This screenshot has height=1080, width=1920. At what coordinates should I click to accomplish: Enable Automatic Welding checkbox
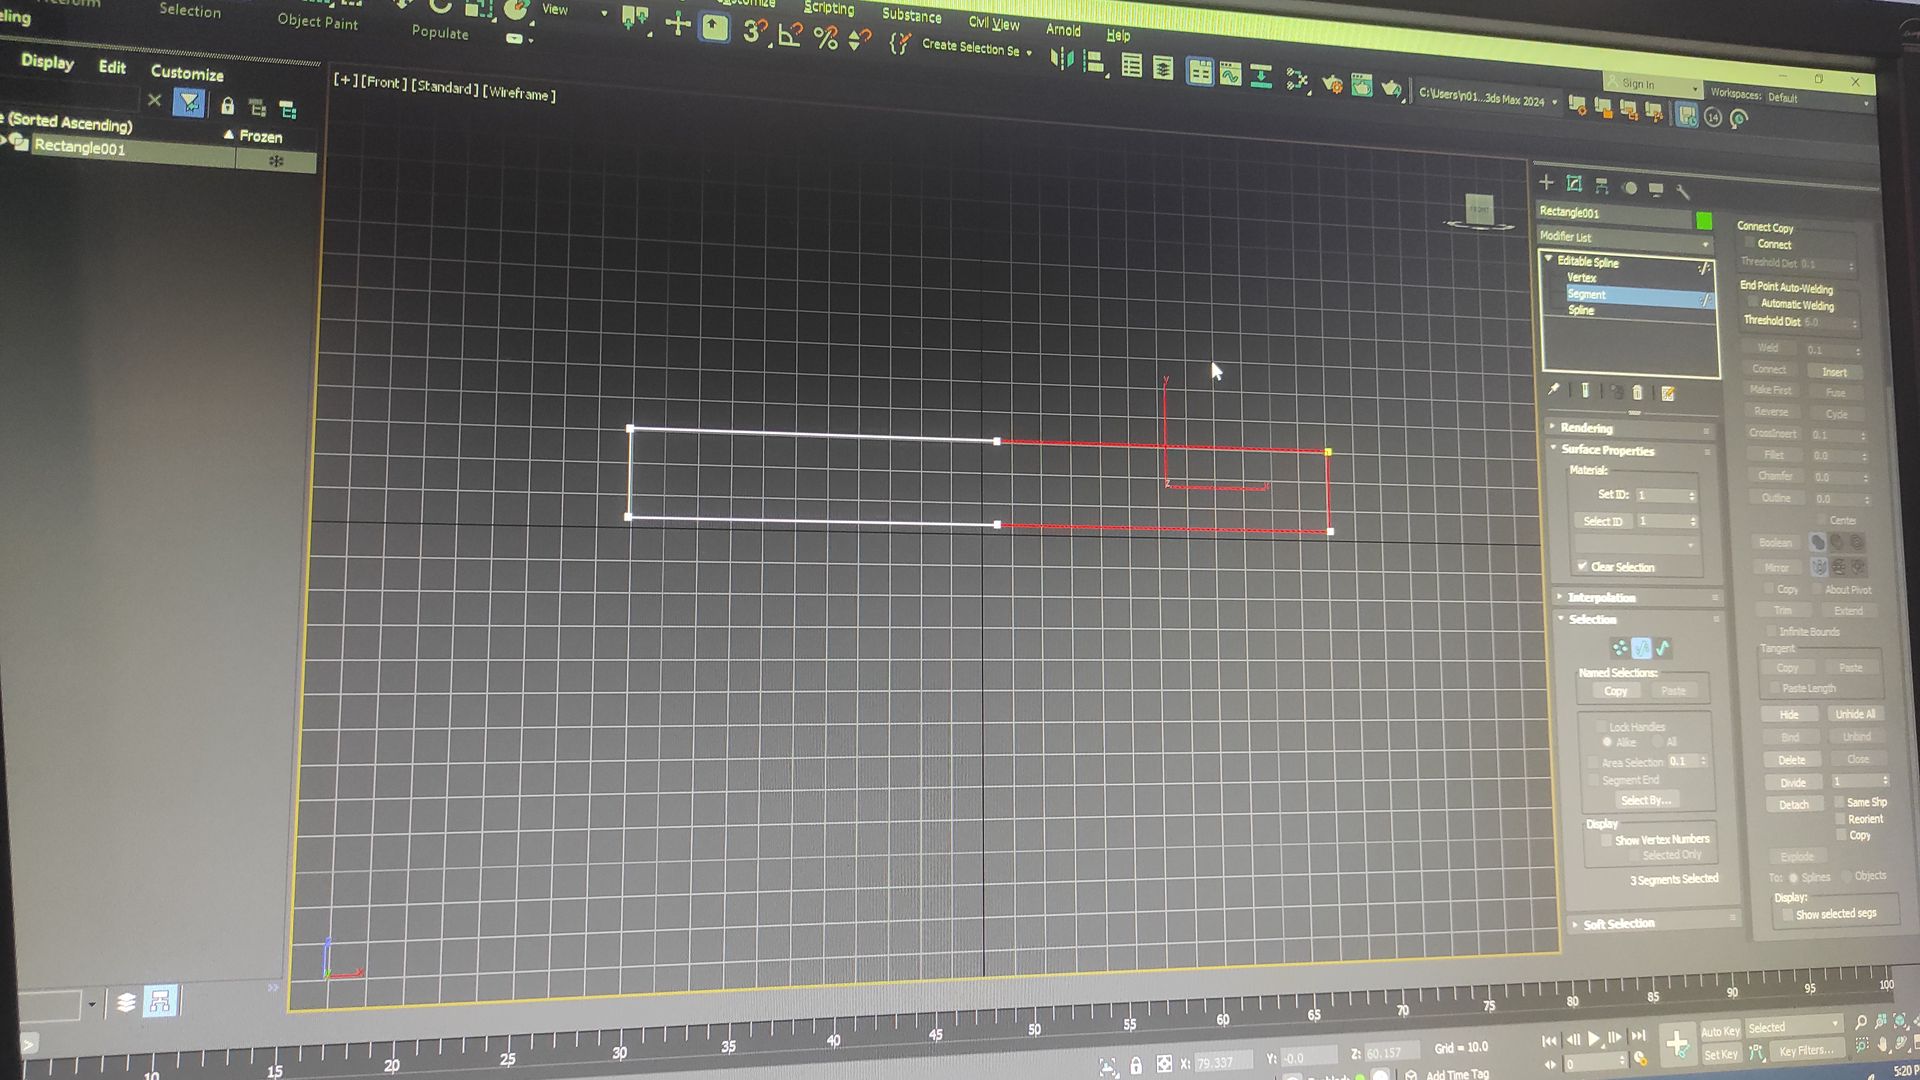pos(1753,303)
